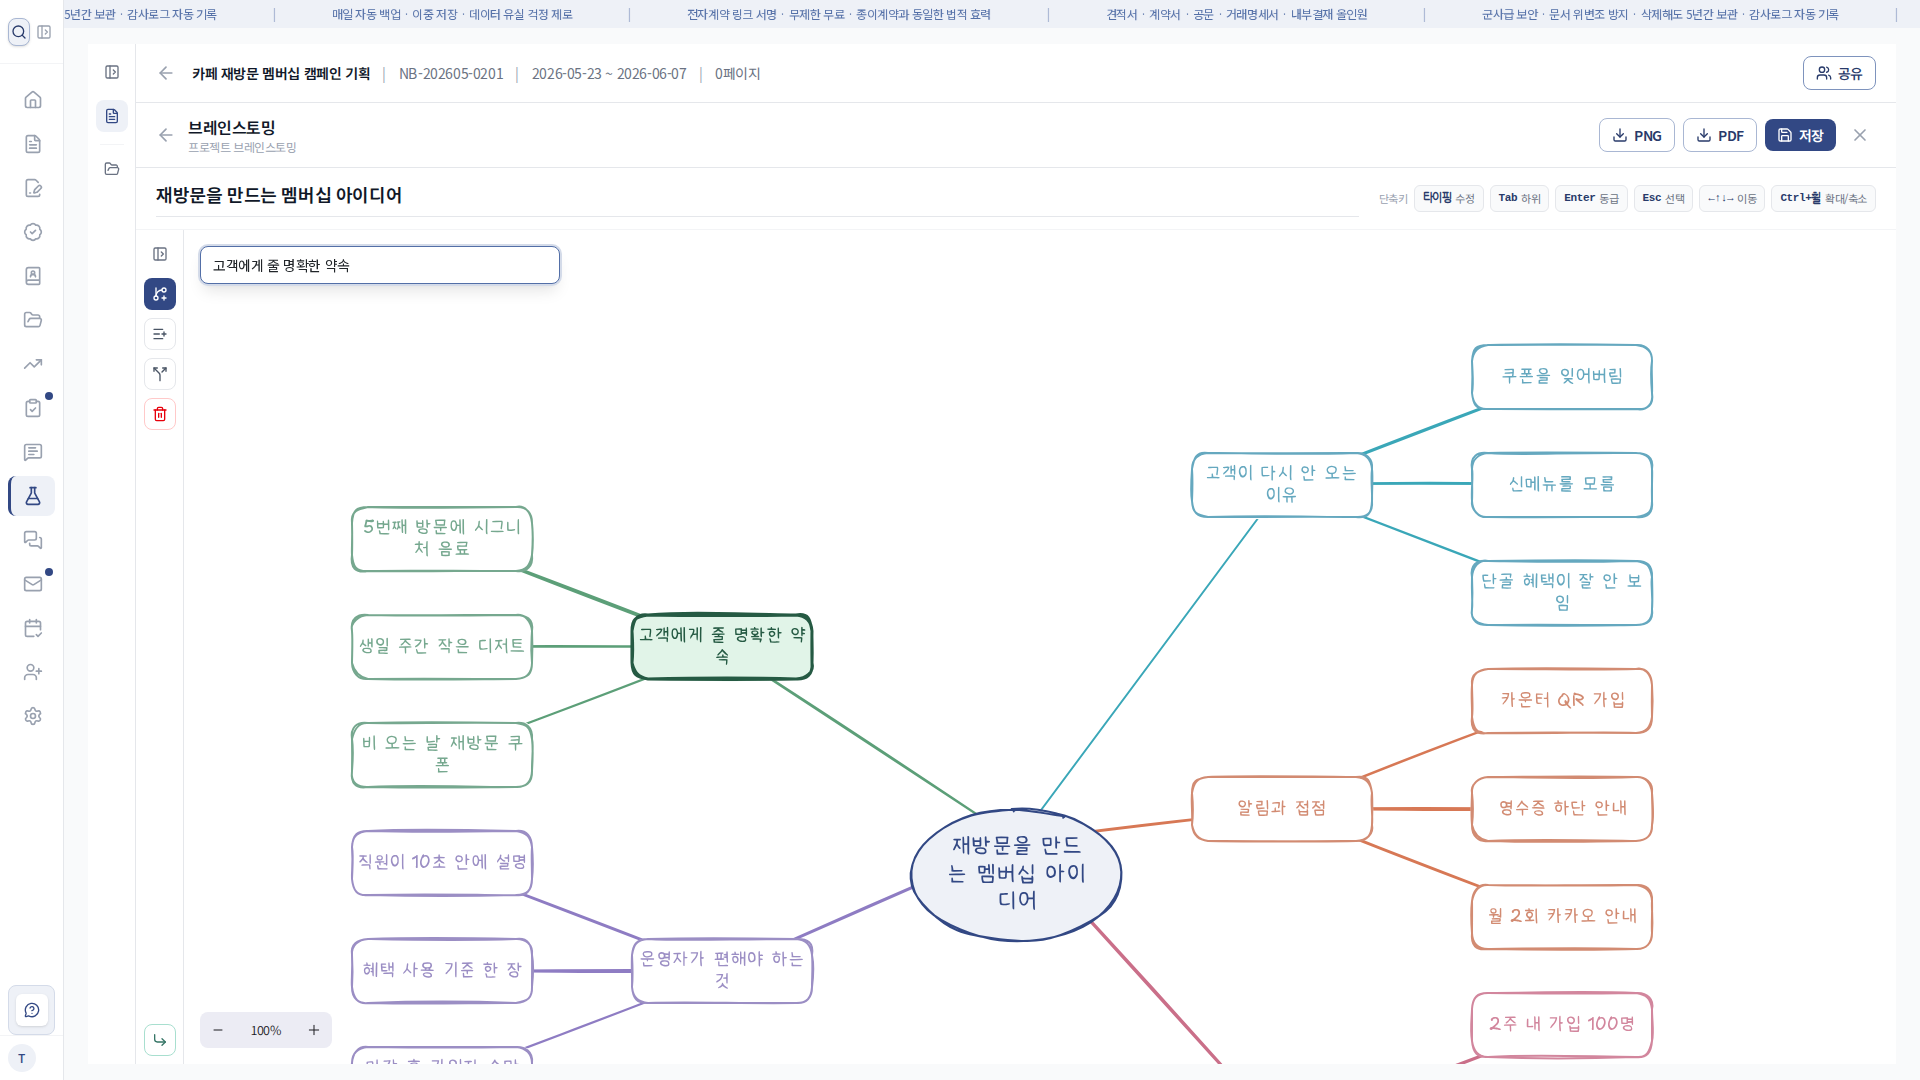1920x1080 pixels.
Task: Click the 저장 save button
Action: pyautogui.click(x=1800, y=135)
